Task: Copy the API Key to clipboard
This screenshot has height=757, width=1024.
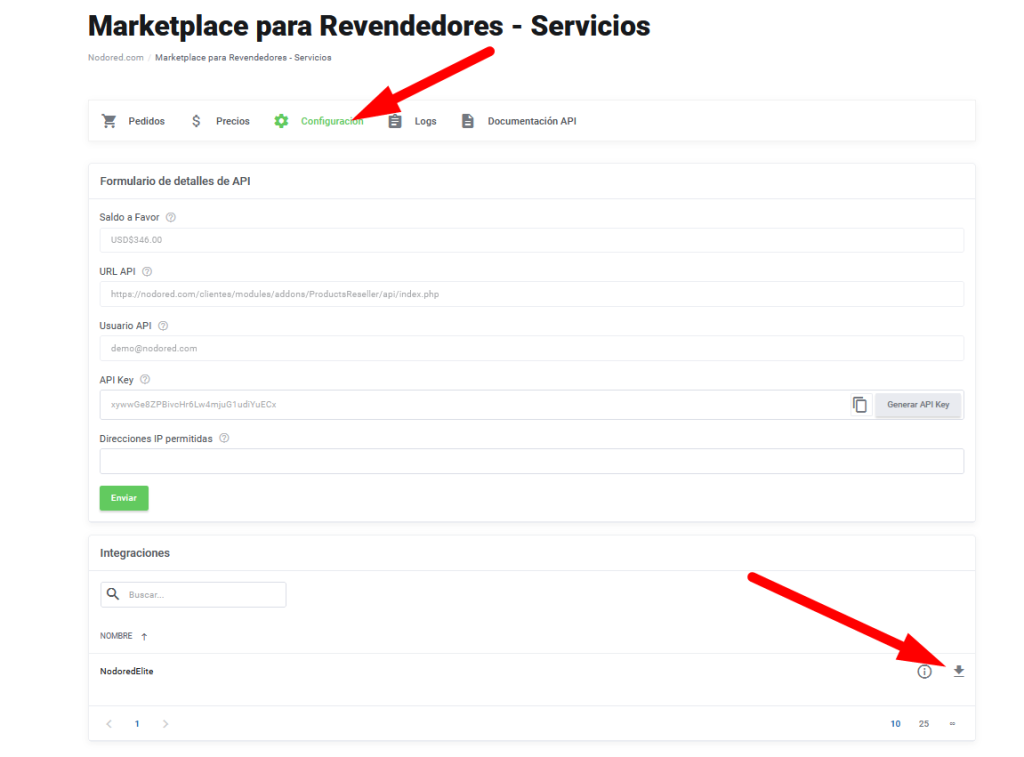Action: (860, 405)
